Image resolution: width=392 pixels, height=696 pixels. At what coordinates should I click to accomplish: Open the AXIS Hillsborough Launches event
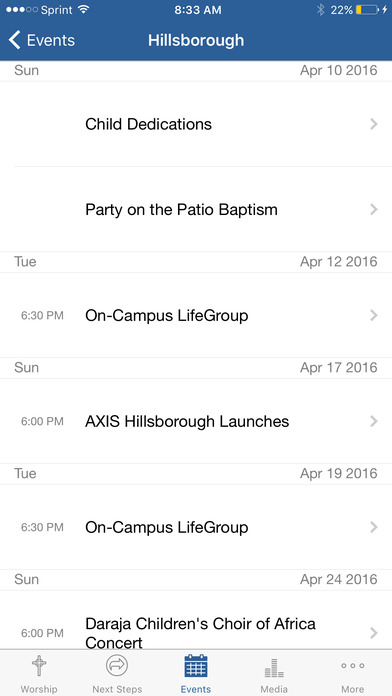point(196,421)
